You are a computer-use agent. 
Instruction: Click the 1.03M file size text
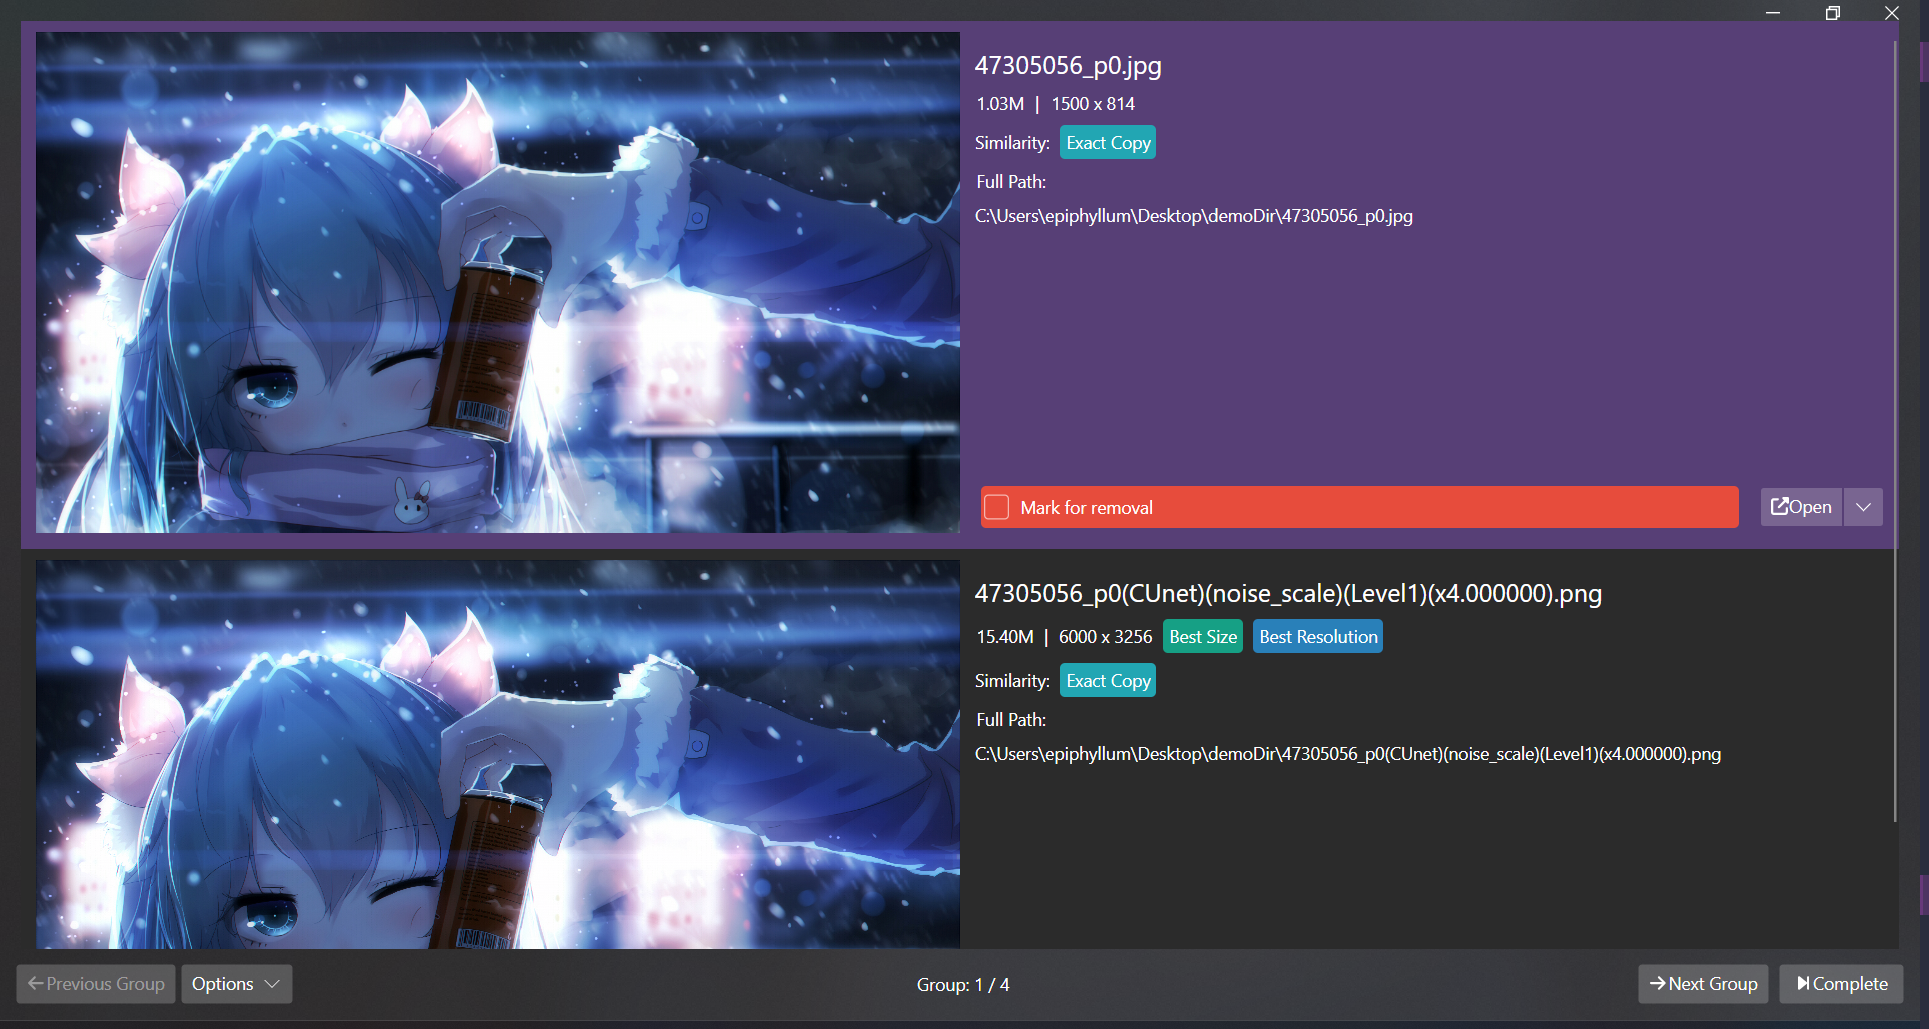pos(1000,104)
